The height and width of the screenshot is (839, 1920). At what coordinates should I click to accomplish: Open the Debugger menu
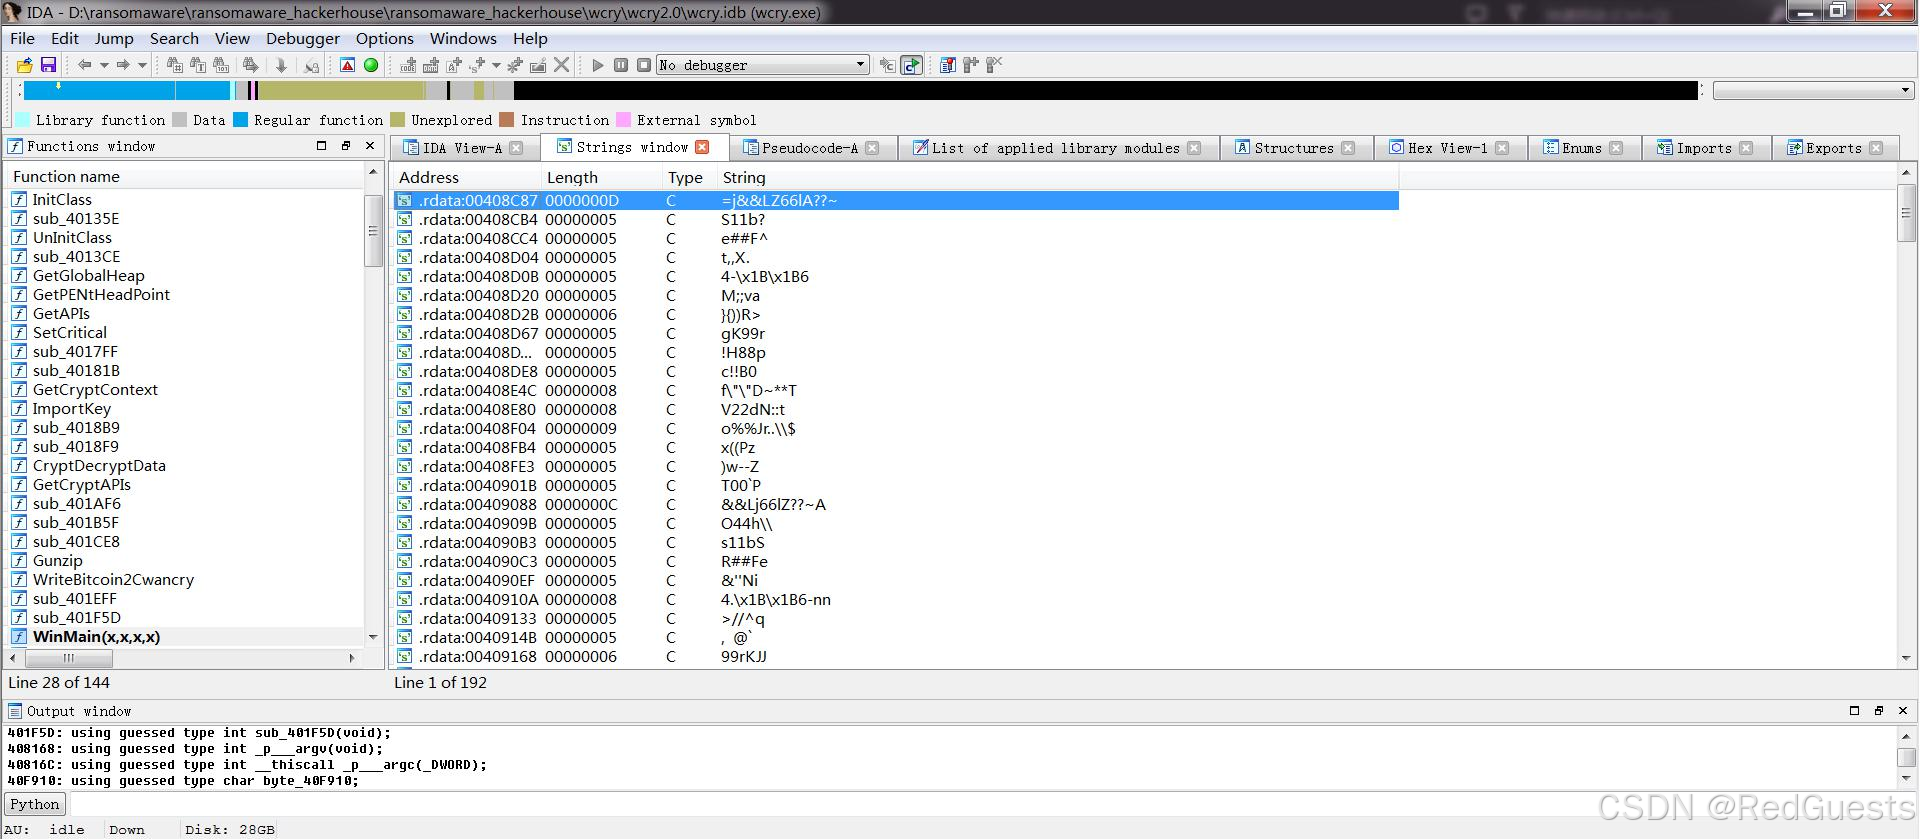[303, 38]
